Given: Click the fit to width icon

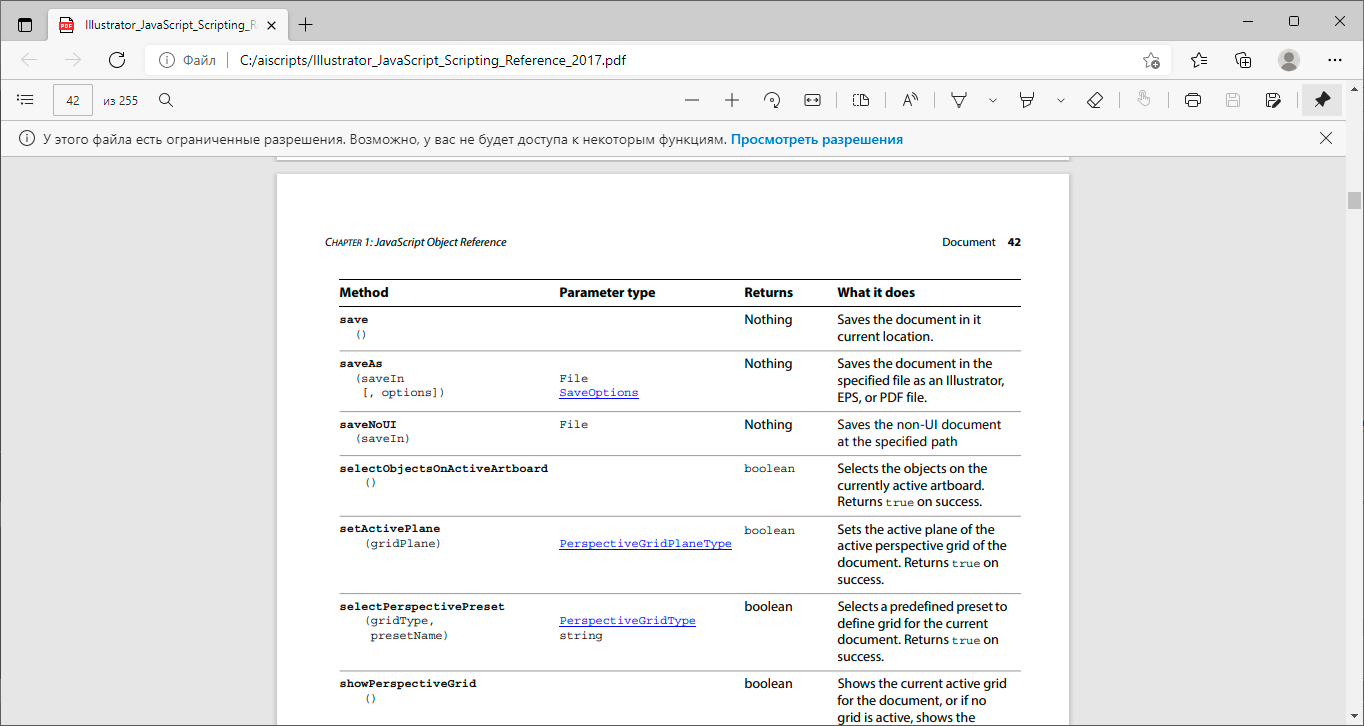Looking at the screenshot, I should point(812,100).
